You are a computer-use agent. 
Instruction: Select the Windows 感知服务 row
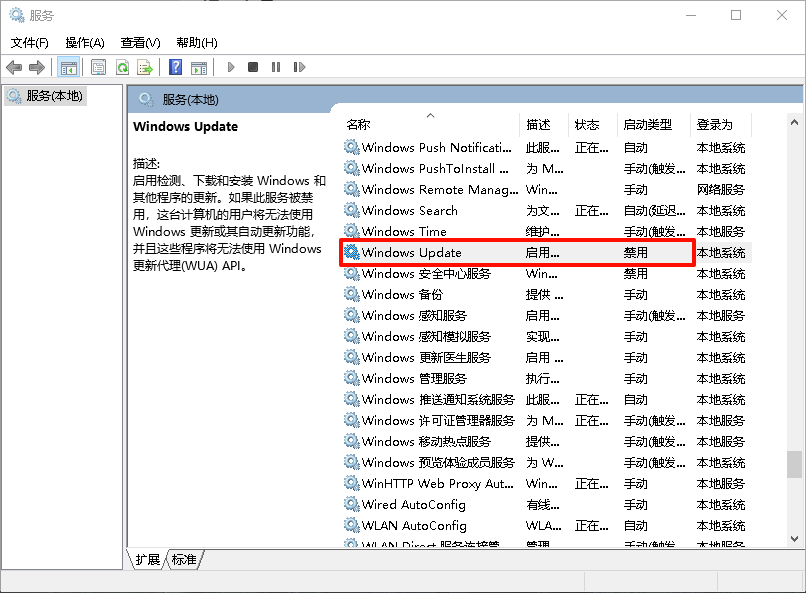pos(547,316)
